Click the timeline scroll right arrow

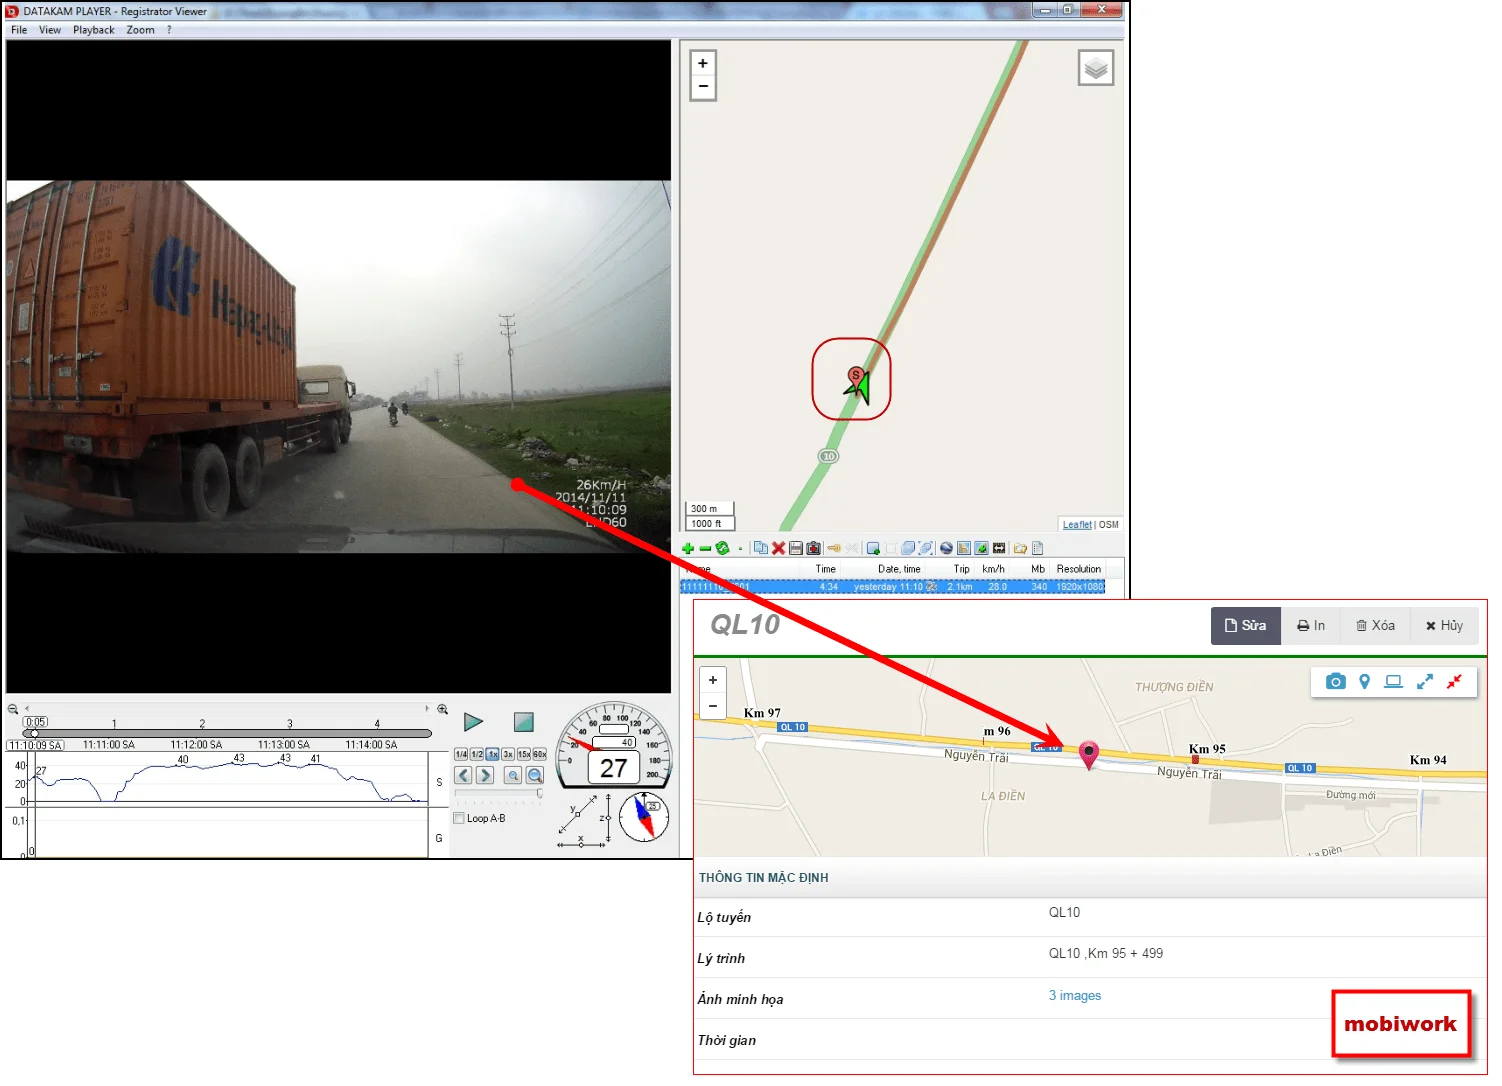pyautogui.click(x=427, y=709)
